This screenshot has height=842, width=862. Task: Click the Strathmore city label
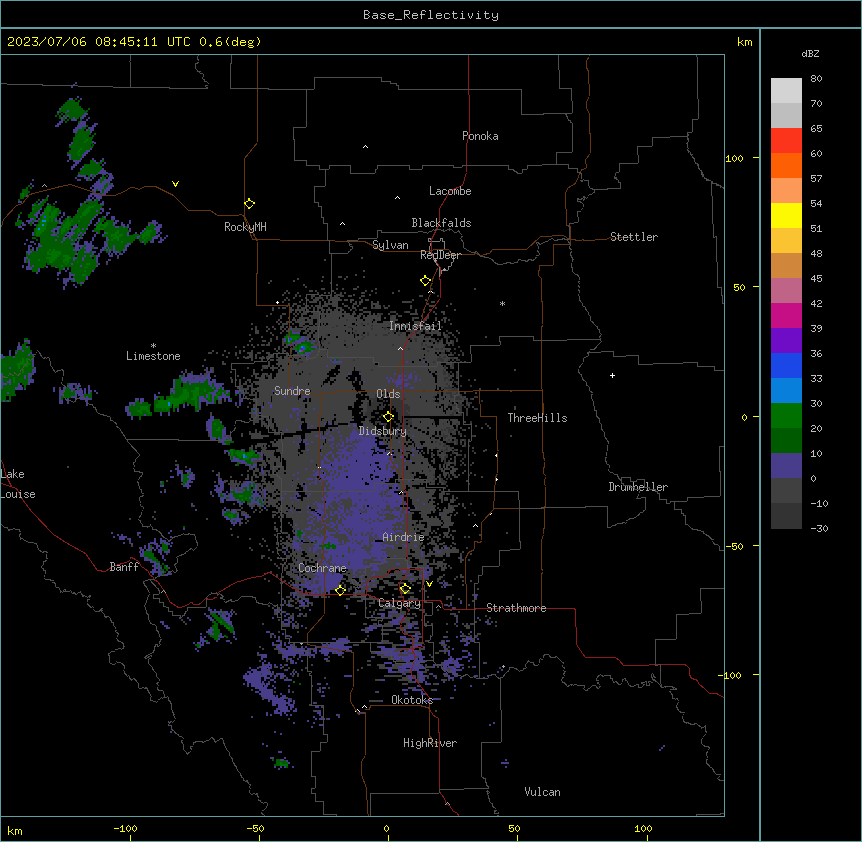pyautogui.click(x=516, y=608)
